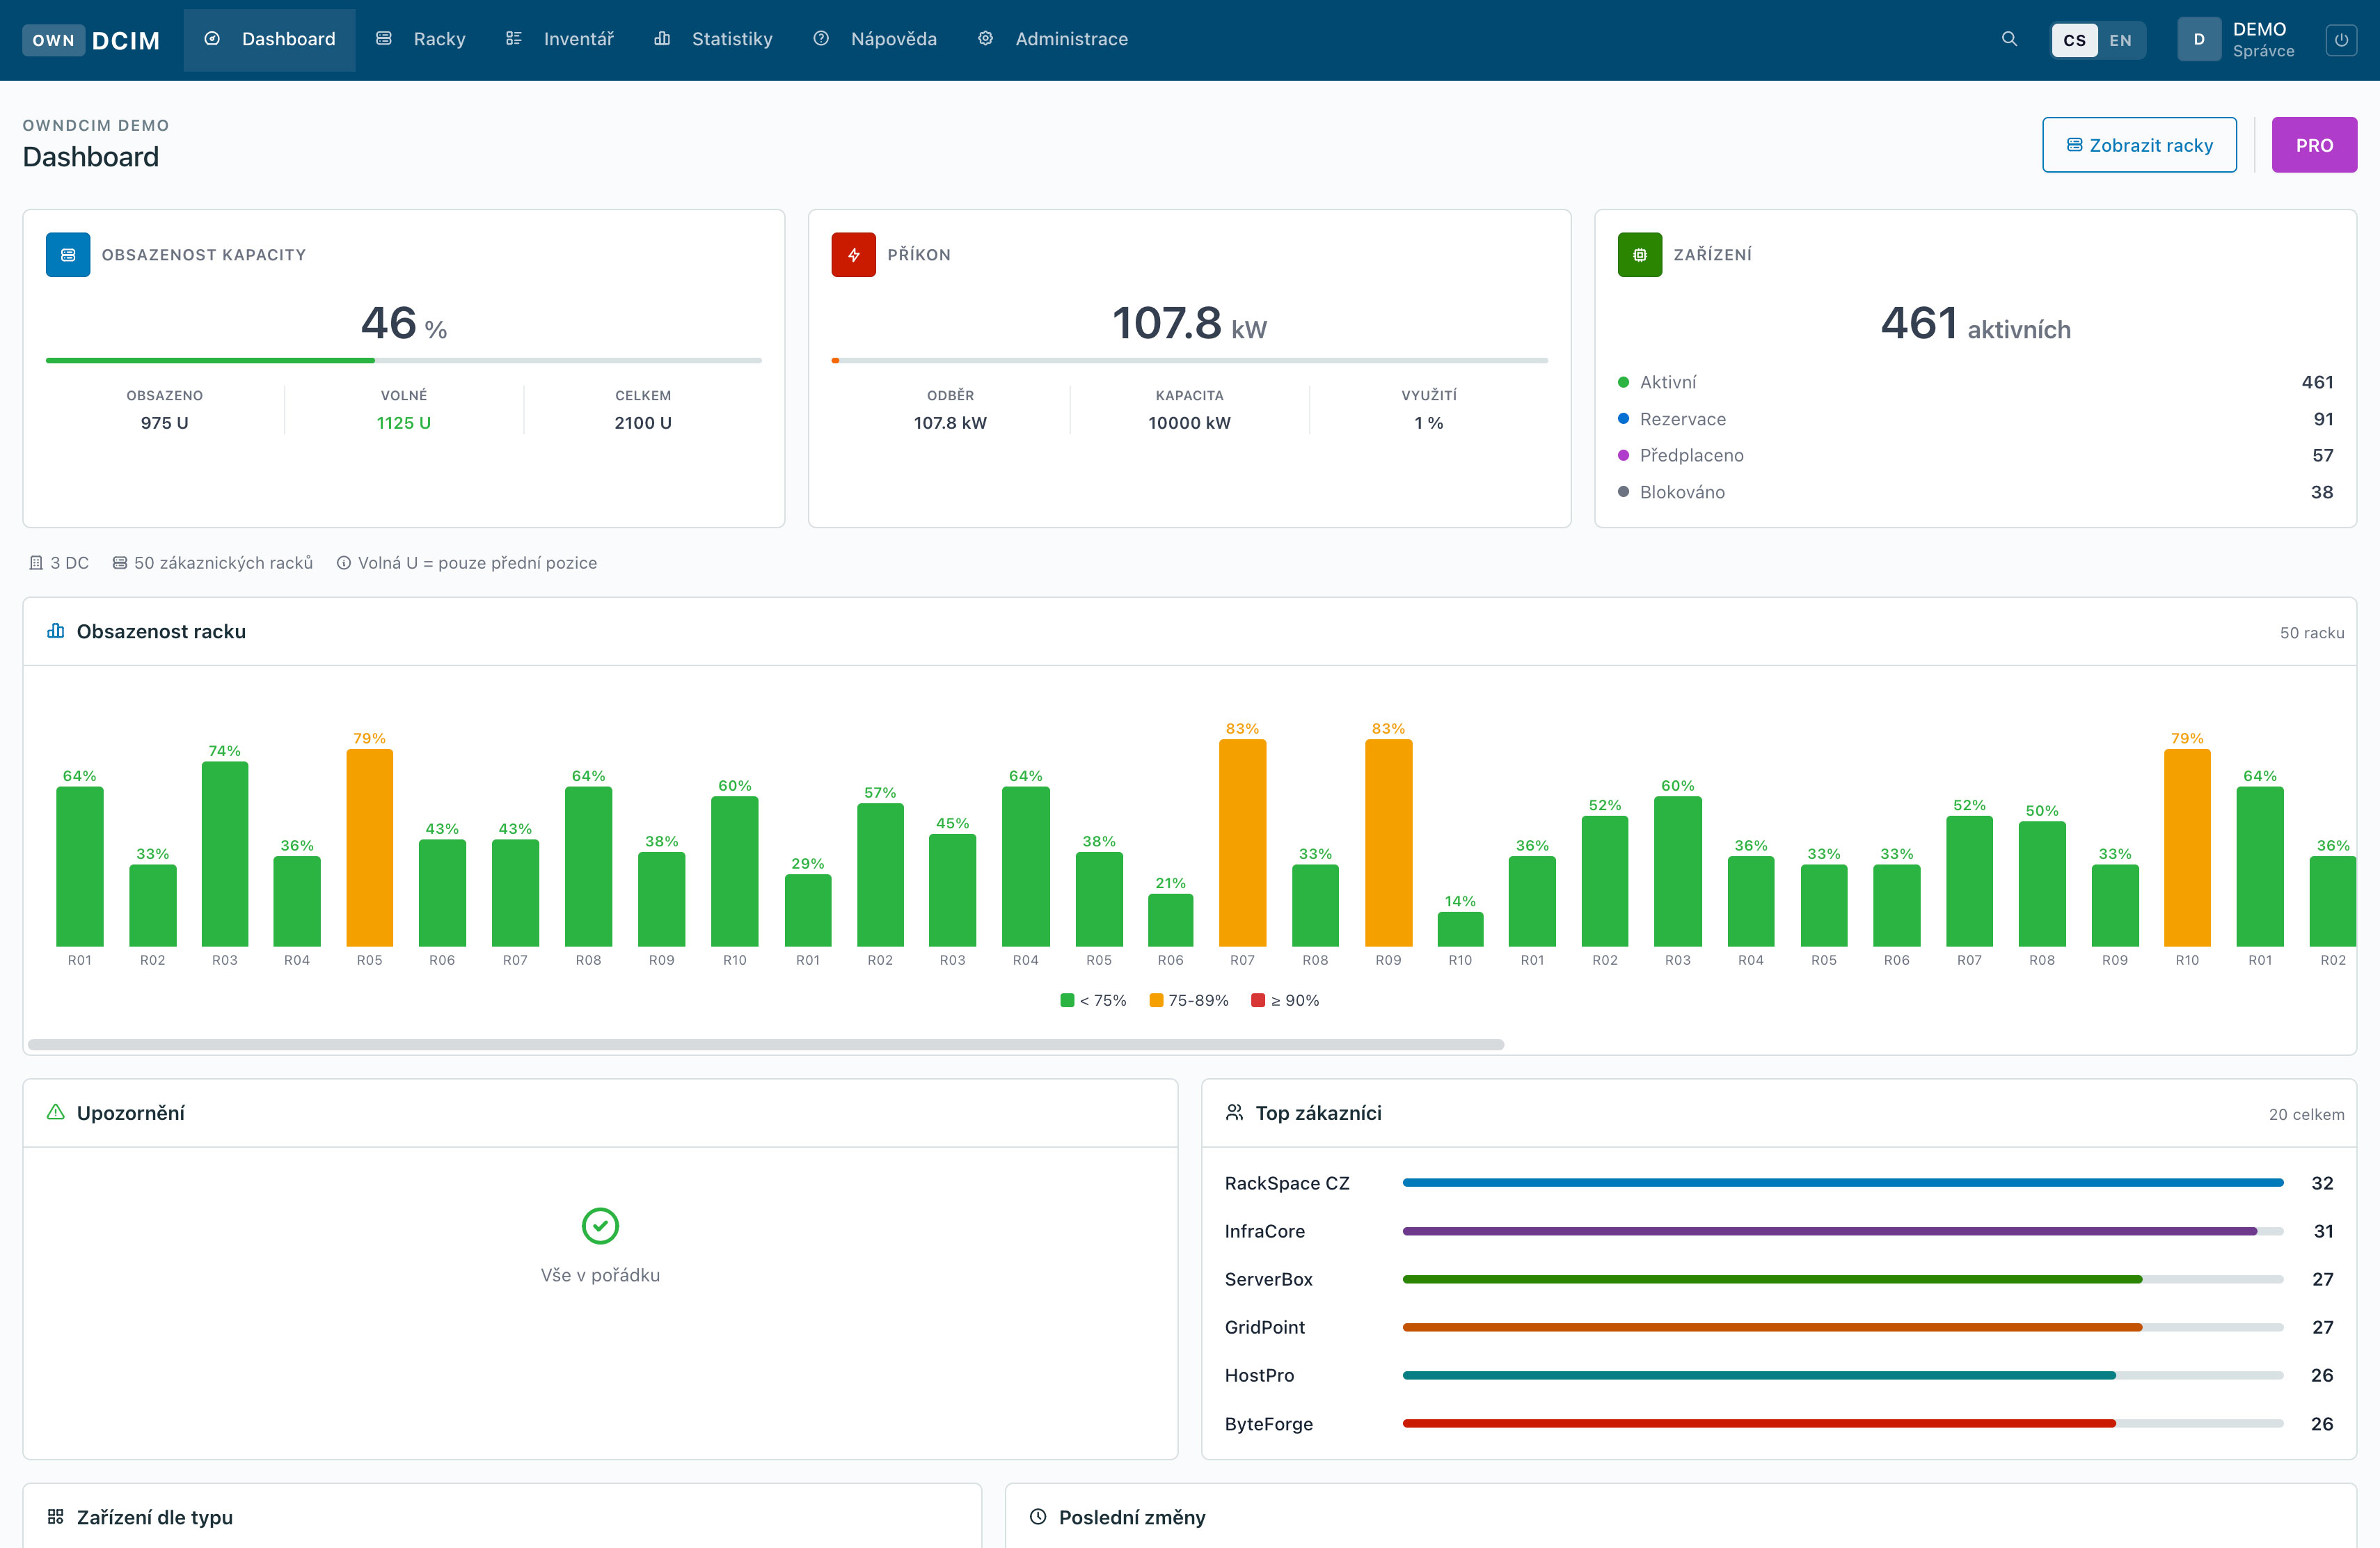Click the 20 celkem label

(2306, 1114)
